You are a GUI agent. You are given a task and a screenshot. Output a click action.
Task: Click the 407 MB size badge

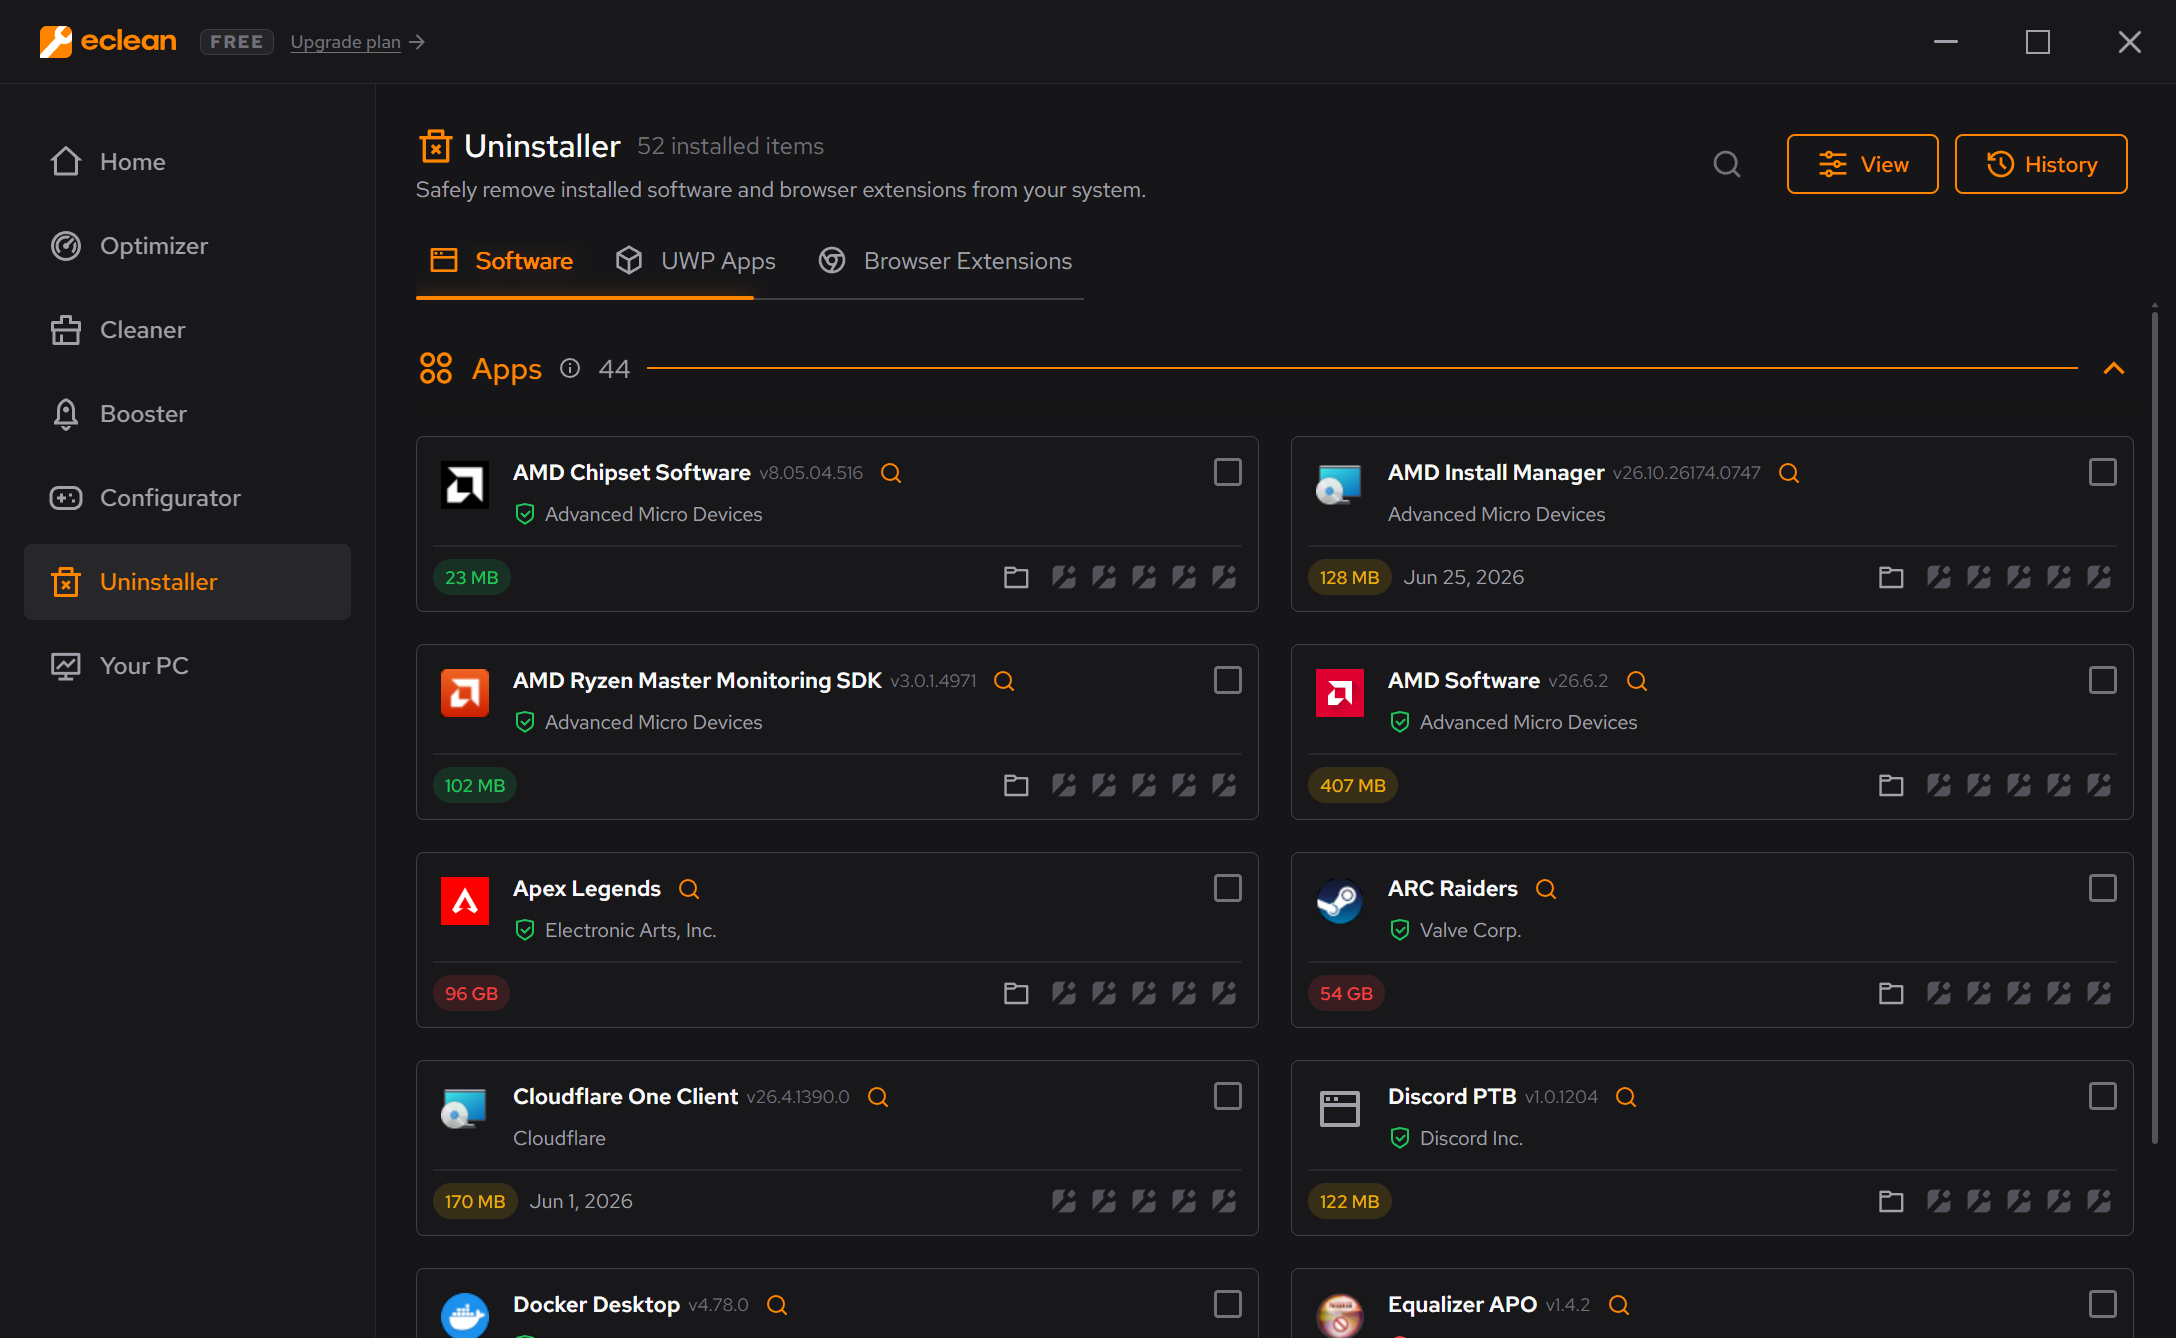[1353, 785]
